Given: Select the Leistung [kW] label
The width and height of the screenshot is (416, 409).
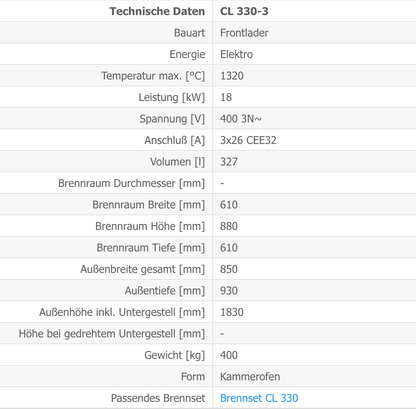Looking at the screenshot, I should (172, 97).
